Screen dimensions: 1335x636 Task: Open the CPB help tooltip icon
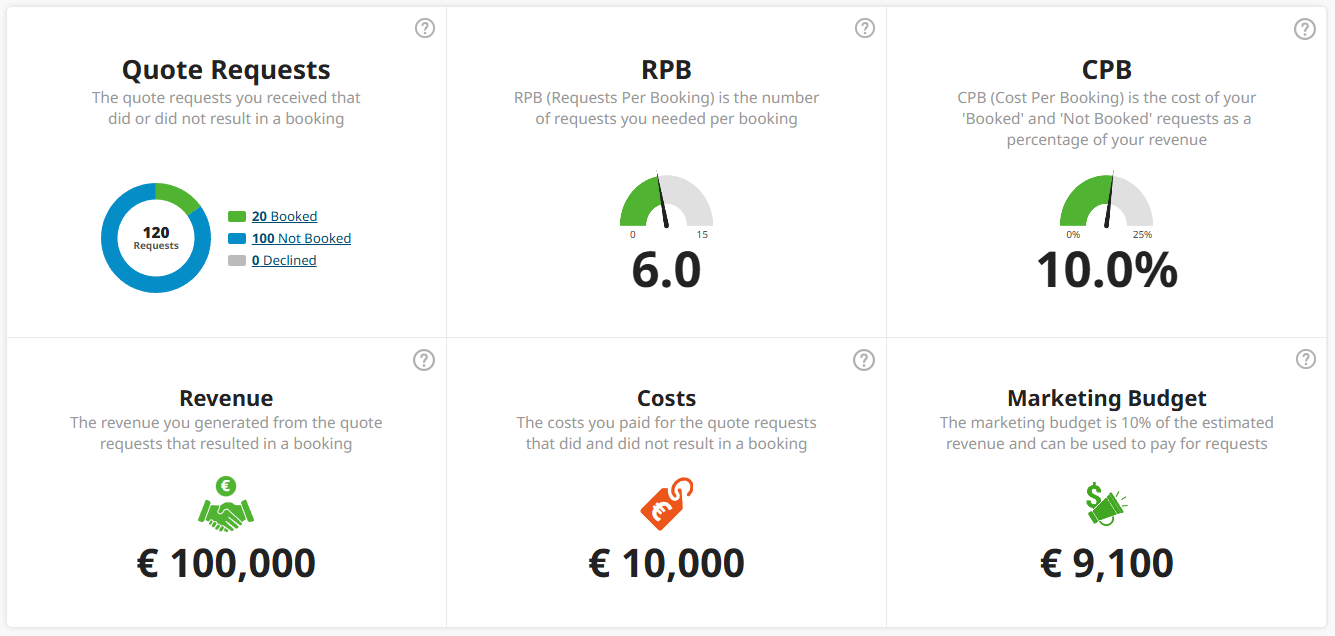pyautogui.click(x=1304, y=29)
